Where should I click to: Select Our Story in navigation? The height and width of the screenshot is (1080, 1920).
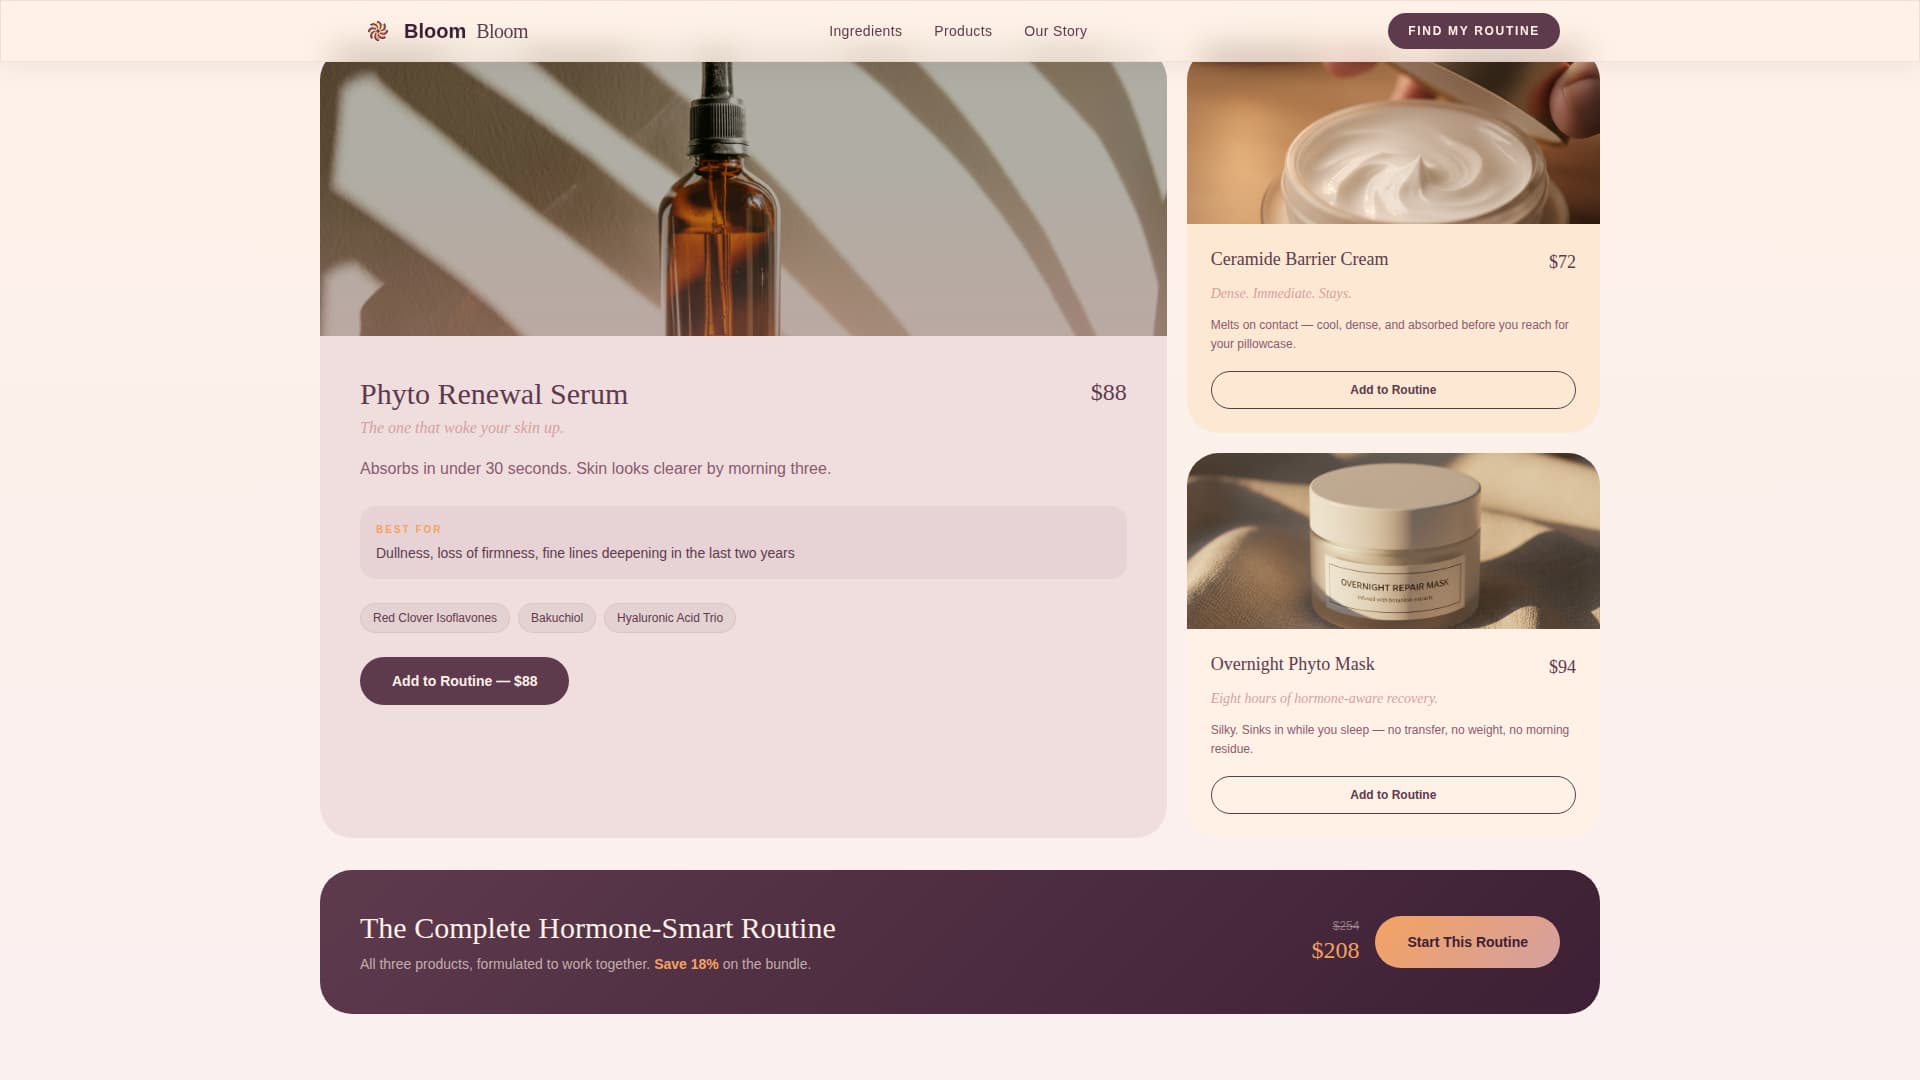(x=1054, y=31)
